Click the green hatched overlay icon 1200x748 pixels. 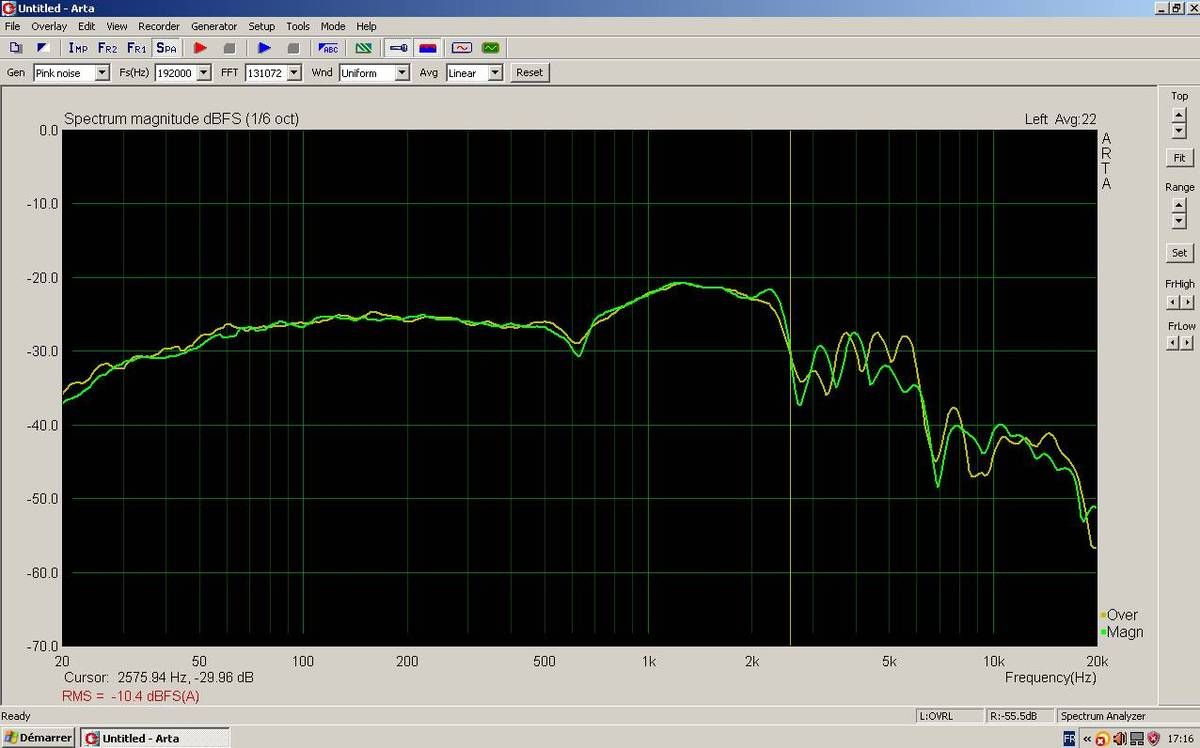point(364,48)
